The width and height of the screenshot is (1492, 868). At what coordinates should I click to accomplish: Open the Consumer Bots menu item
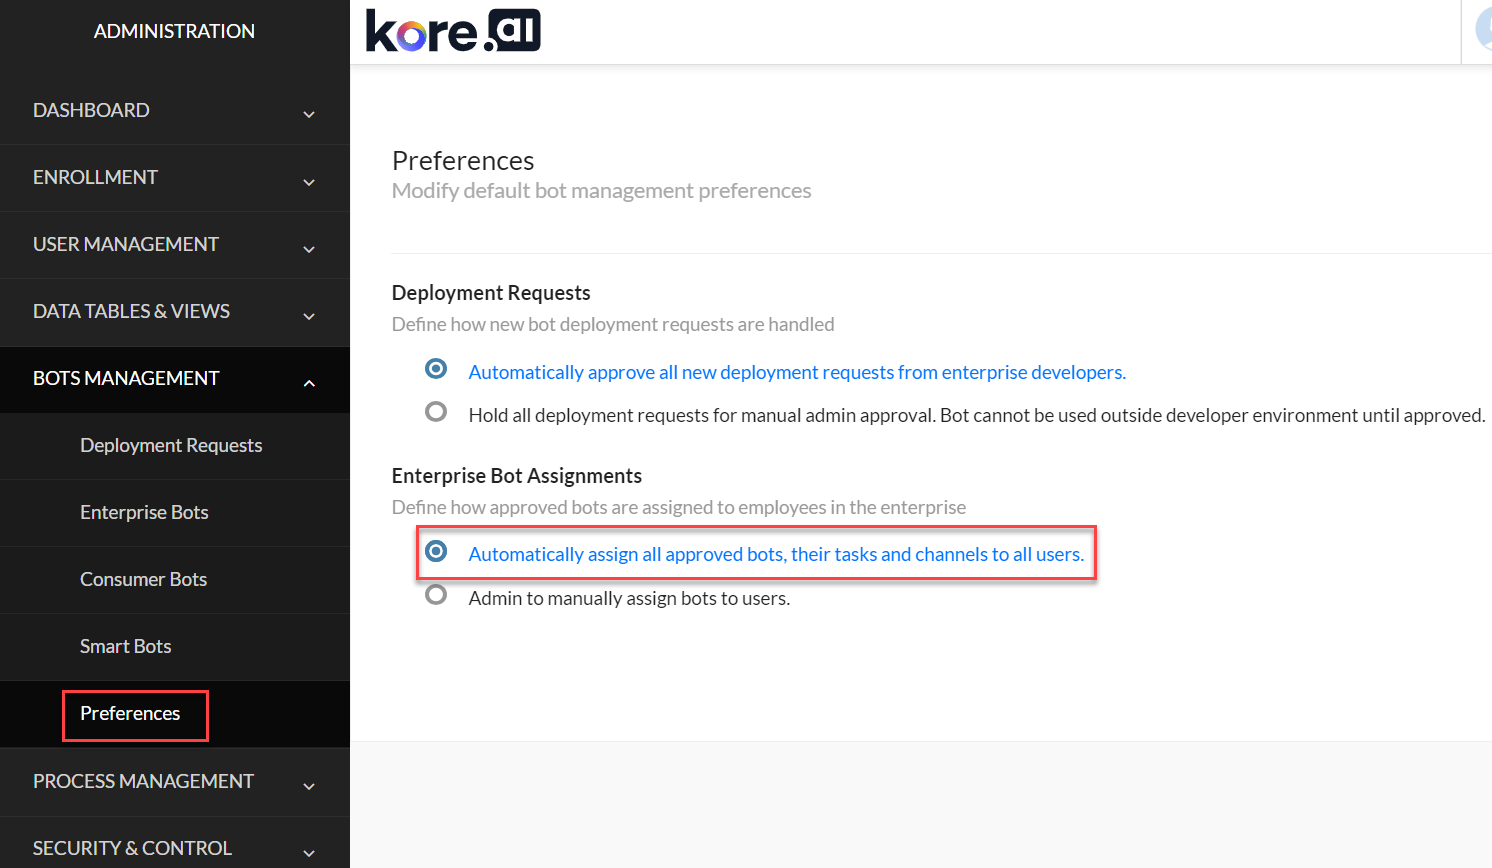(x=143, y=579)
